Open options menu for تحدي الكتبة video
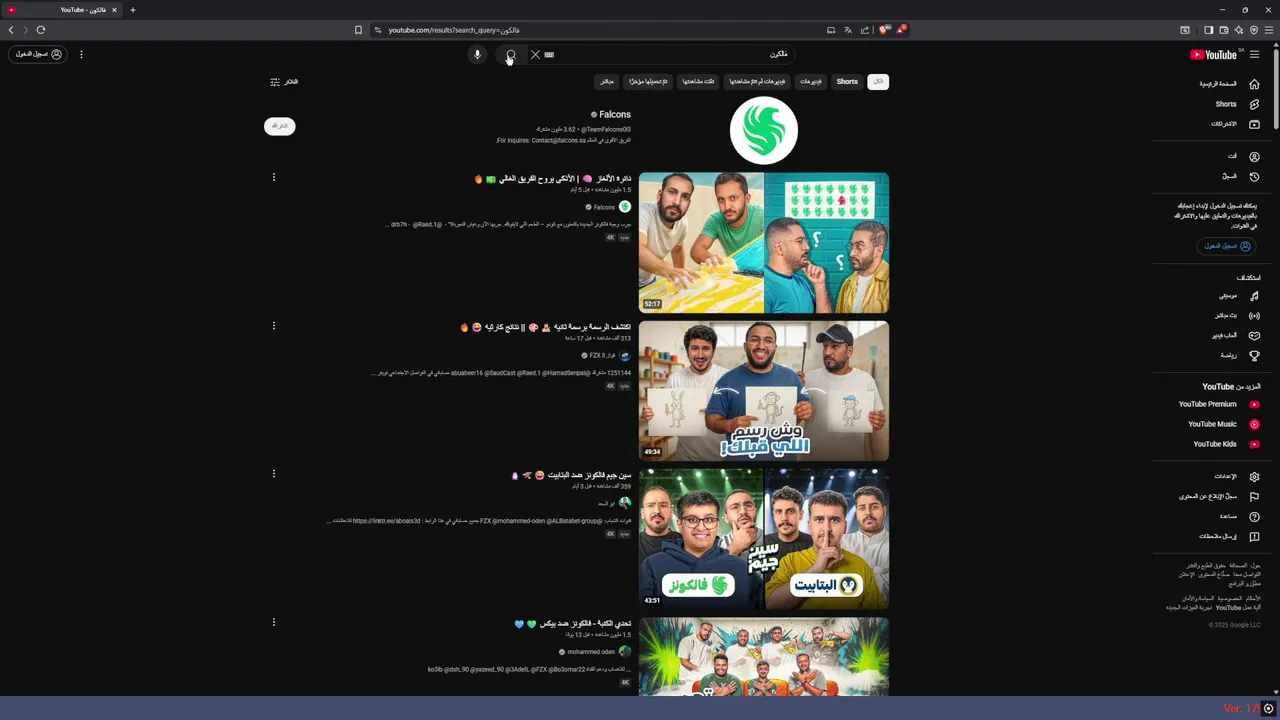Image resolution: width=1280 pixels, height=720 pixels. pyautogui.click(x=273, y=622)
